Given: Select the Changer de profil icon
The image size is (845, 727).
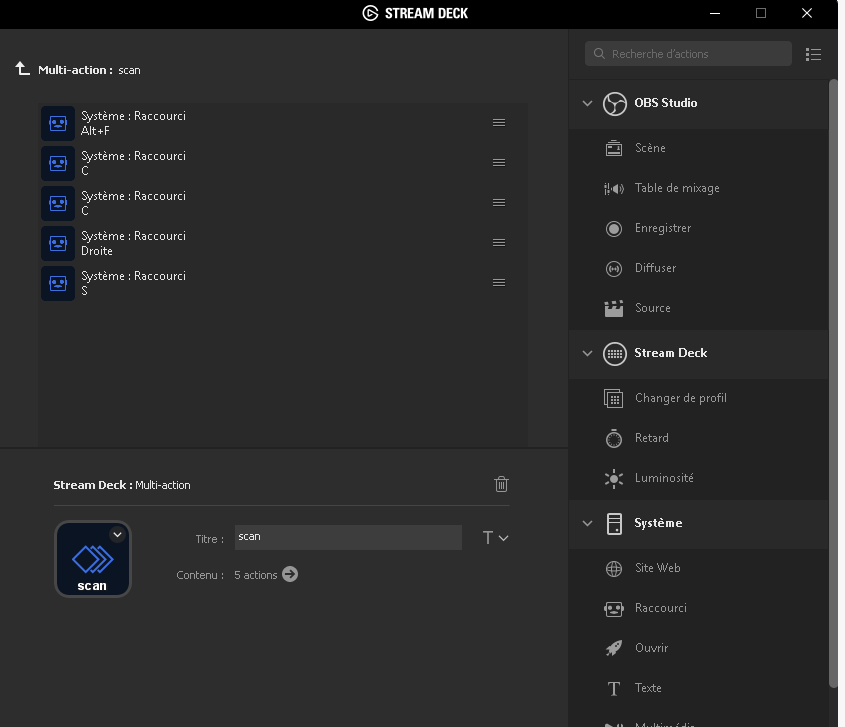Looking at the screenshot, I should click(614, 398).
